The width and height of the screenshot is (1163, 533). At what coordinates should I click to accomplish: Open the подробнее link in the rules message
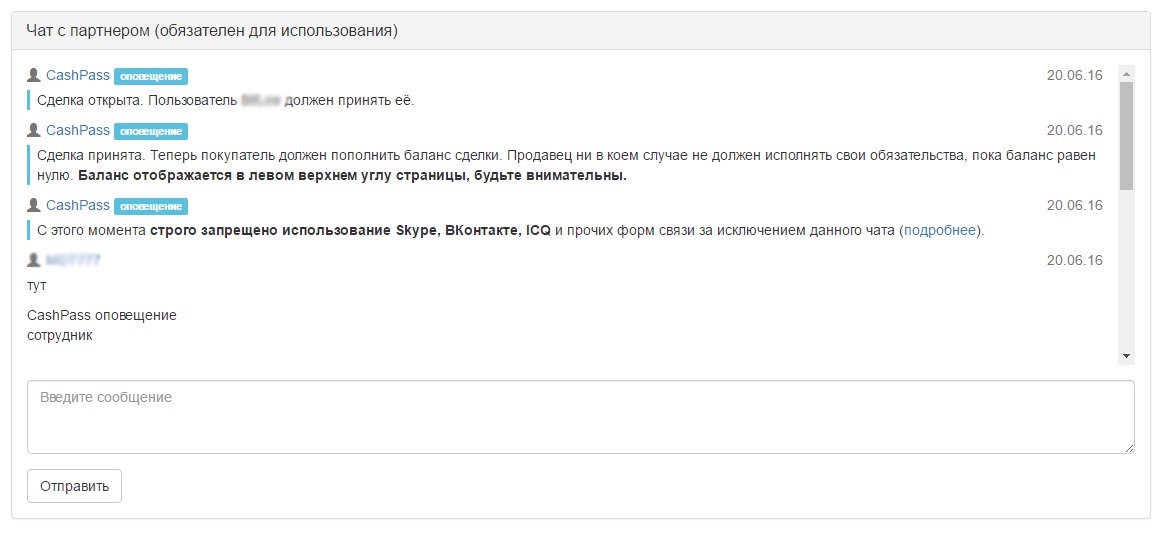[940, 231]
